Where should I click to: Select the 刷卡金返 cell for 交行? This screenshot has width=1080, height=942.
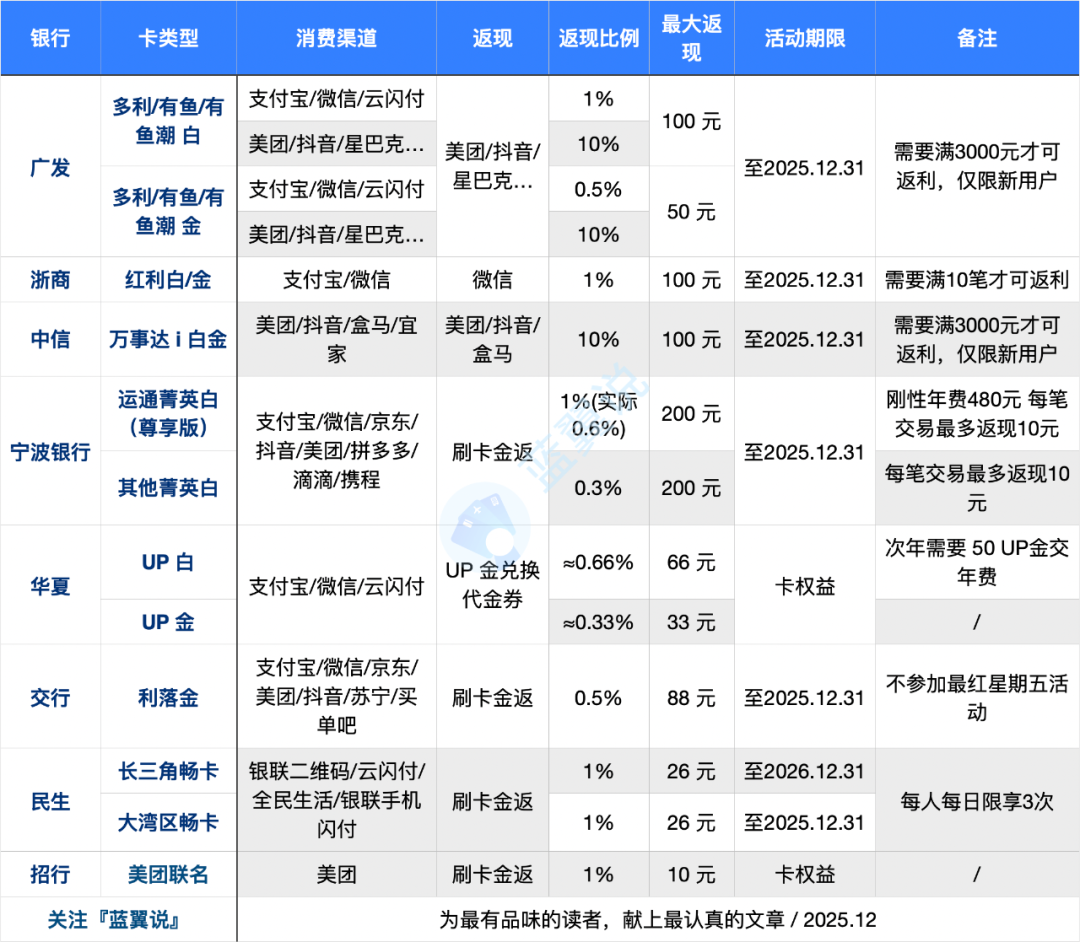(x=491, y=697)
